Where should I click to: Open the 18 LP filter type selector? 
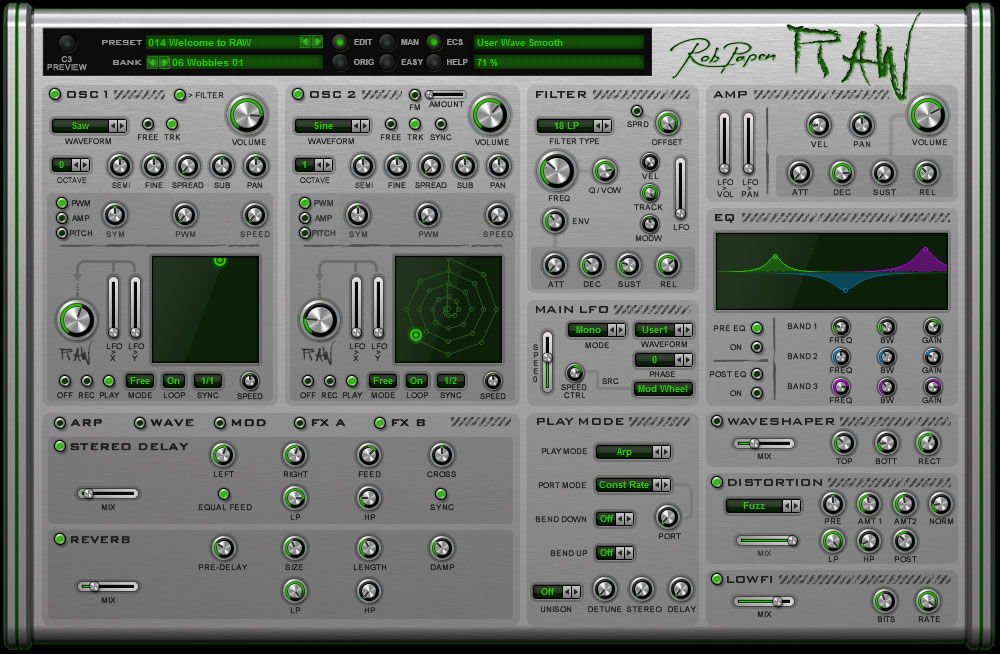[574, 126]
